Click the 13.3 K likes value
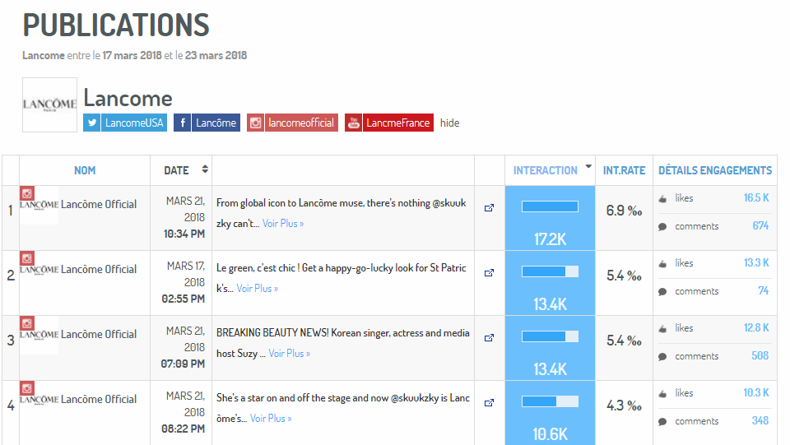Viewport: 790px width, 445px height. (x=756, y=263)
